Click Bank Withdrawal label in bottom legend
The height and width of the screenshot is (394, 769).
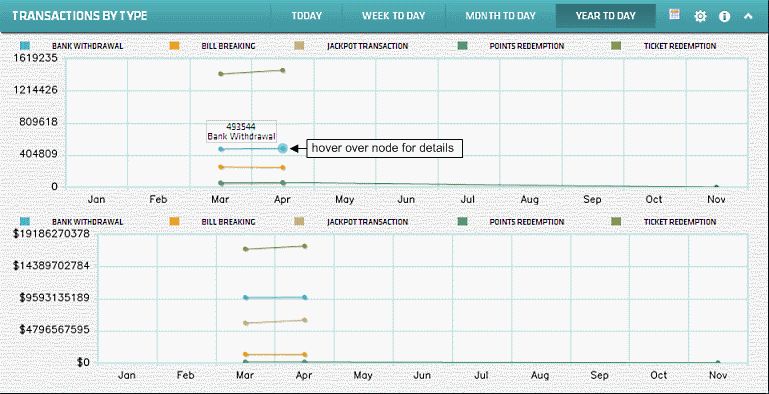tap(87, 222)
